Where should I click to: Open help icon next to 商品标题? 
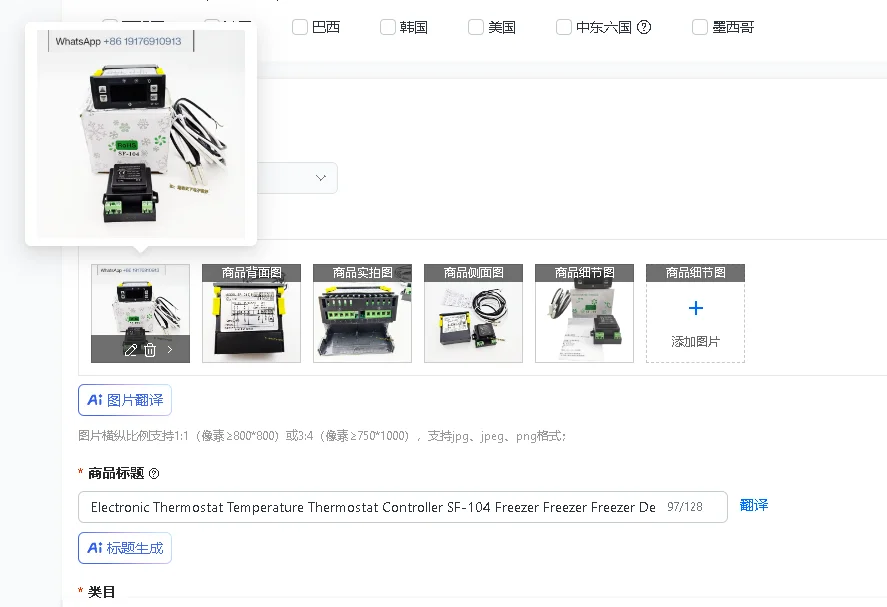(x=154, y=473)
